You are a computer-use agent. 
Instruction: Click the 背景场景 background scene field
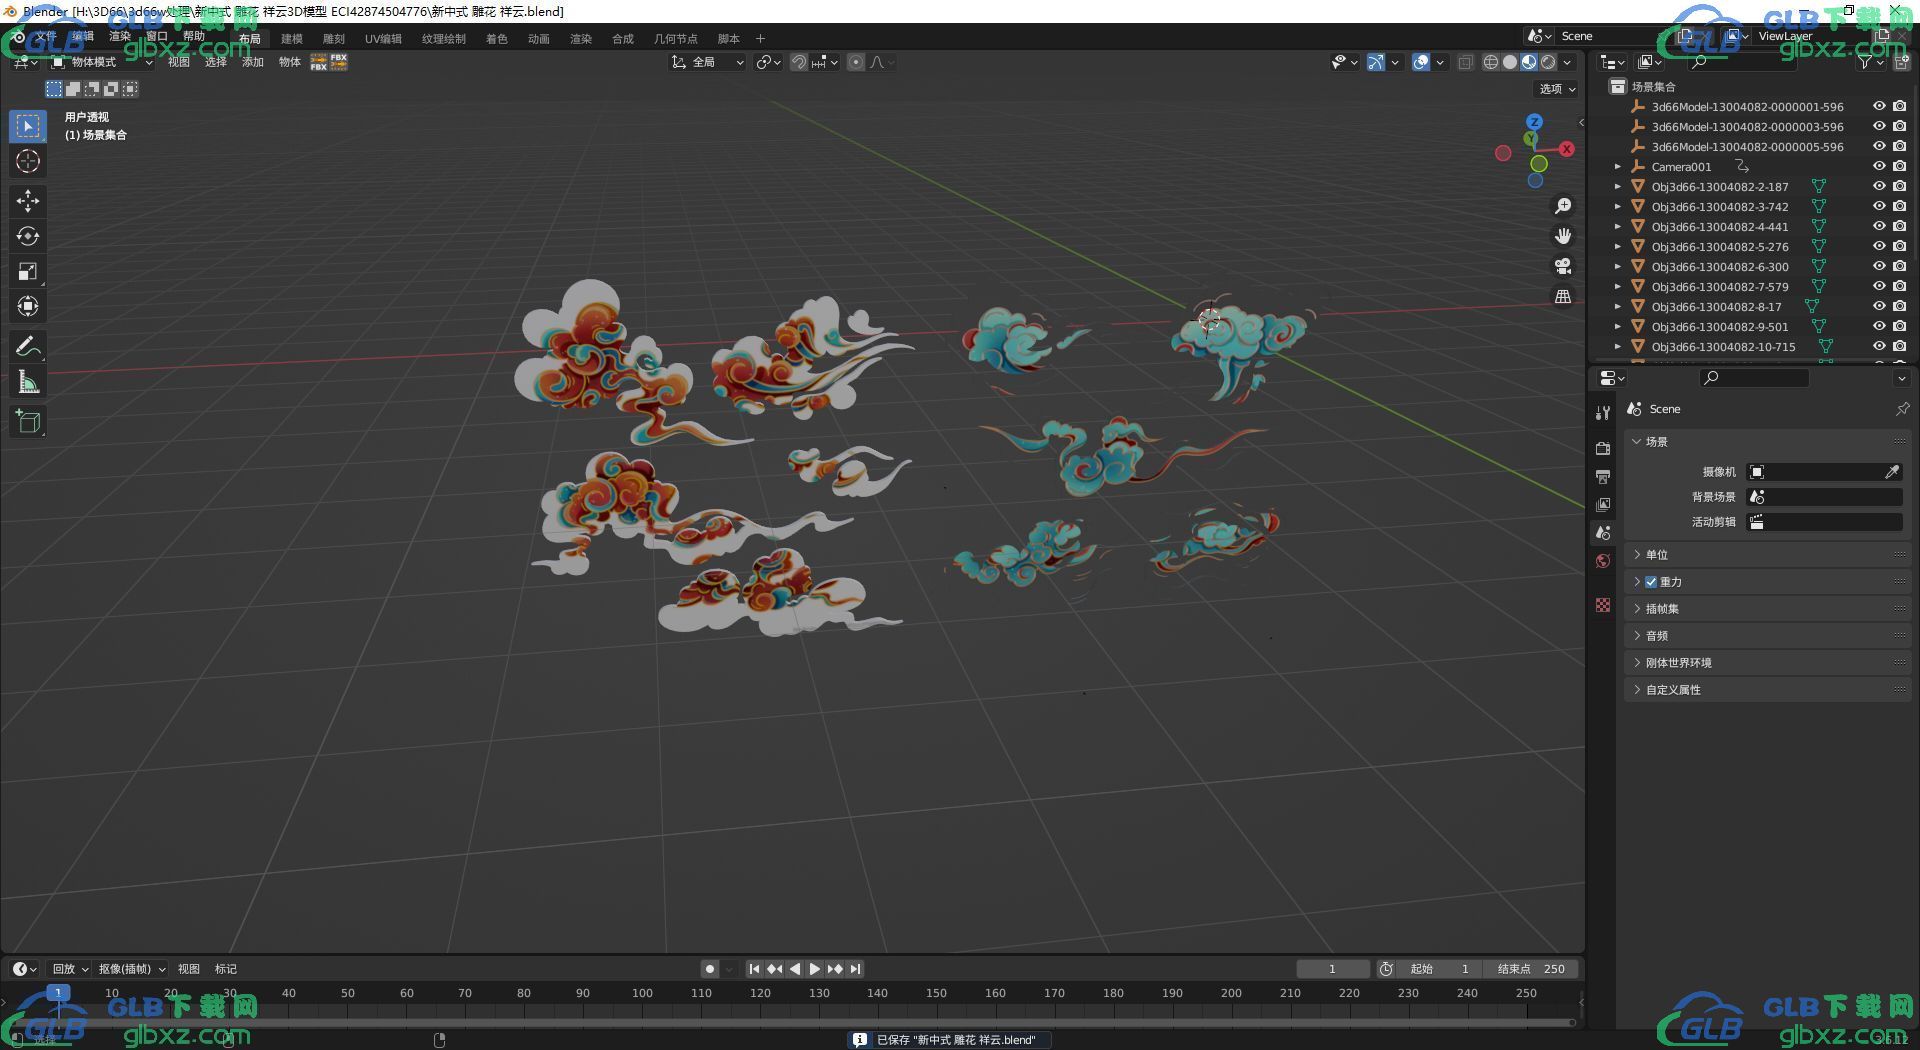click(x=1825, y=497)
